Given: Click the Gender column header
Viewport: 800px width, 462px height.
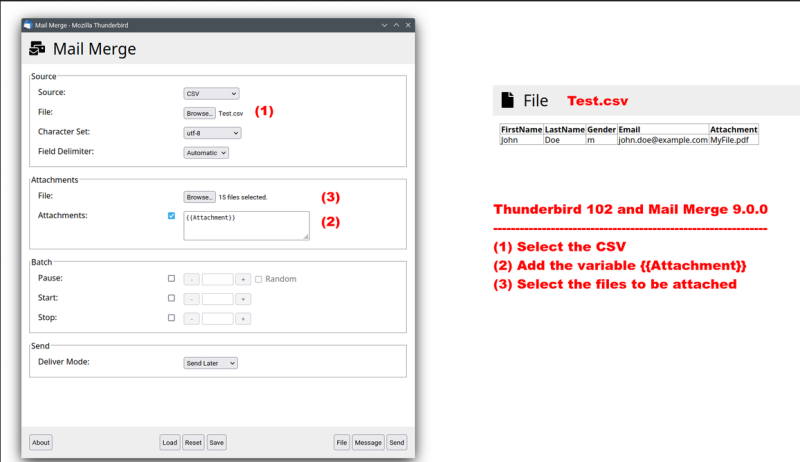Looking at the screenshot, I should tap(602, 130).
